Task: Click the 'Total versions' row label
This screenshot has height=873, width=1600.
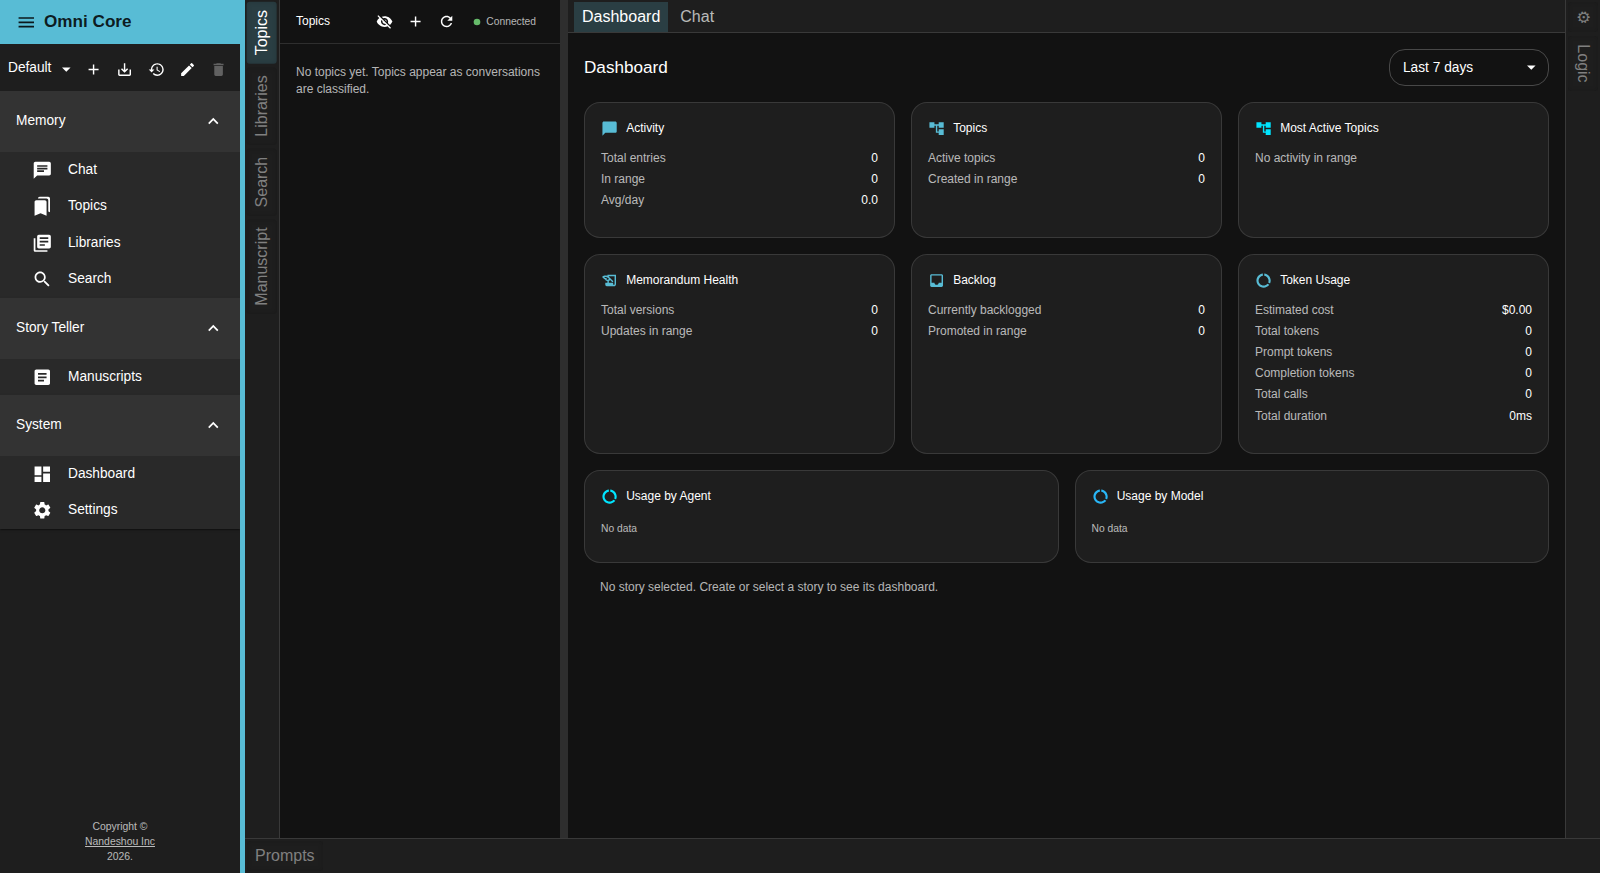Action: [x=638, y=310]
